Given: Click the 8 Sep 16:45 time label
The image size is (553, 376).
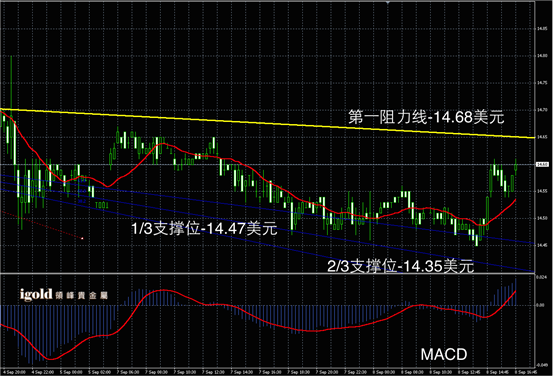Looking at the screenshot, I should pyautogui.click(x=525, y=372).
